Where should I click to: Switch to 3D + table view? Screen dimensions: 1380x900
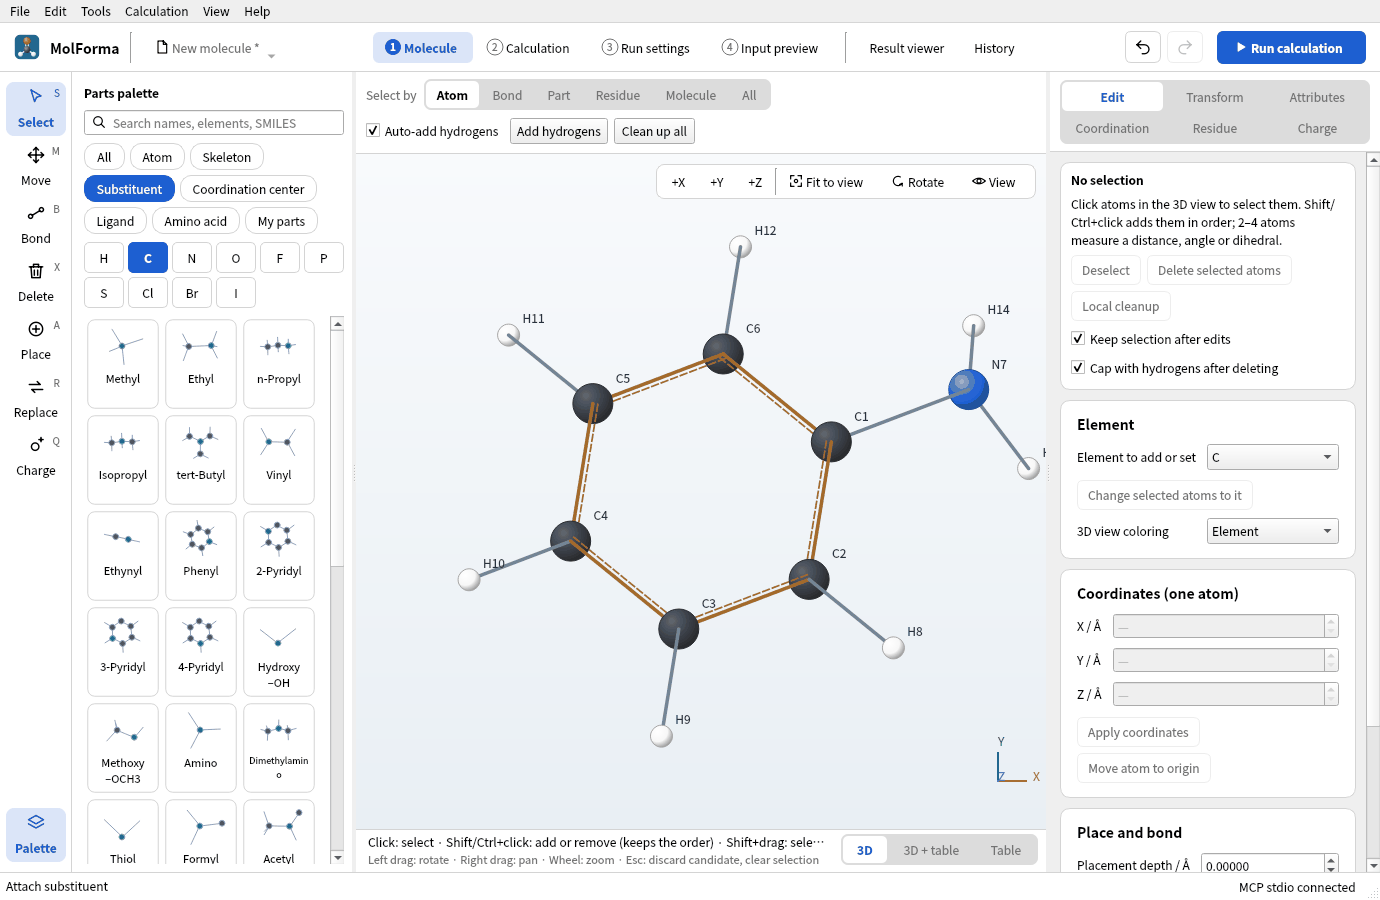coord(931,850)
